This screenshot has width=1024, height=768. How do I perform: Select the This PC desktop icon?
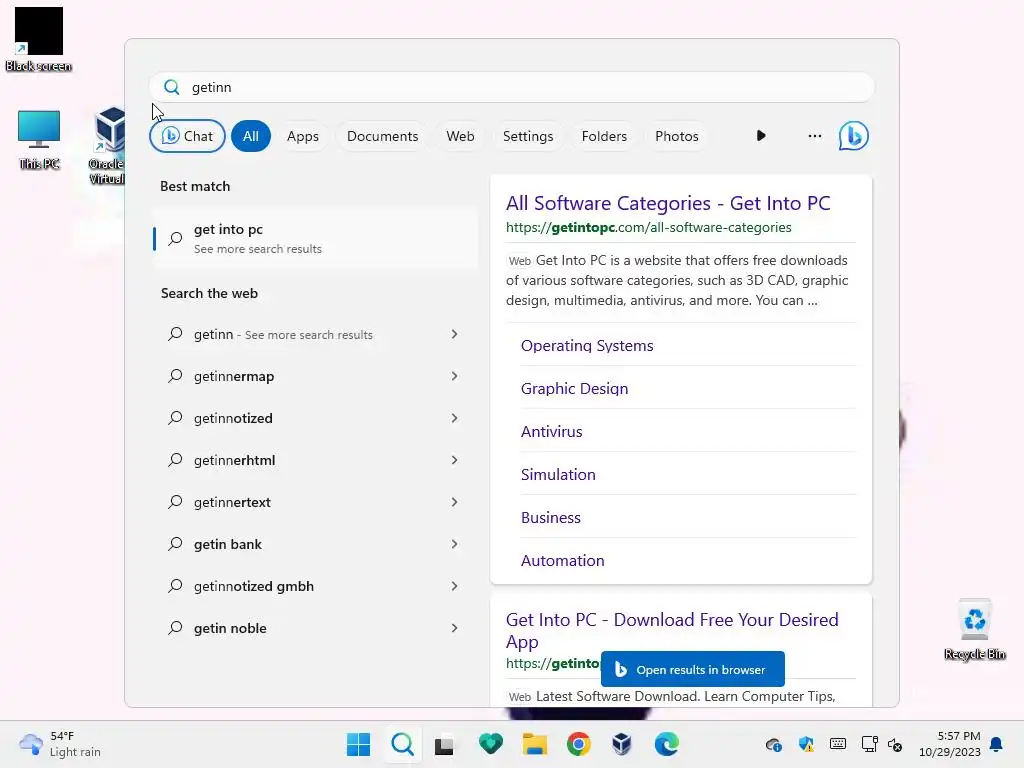[x=39, y=140]
